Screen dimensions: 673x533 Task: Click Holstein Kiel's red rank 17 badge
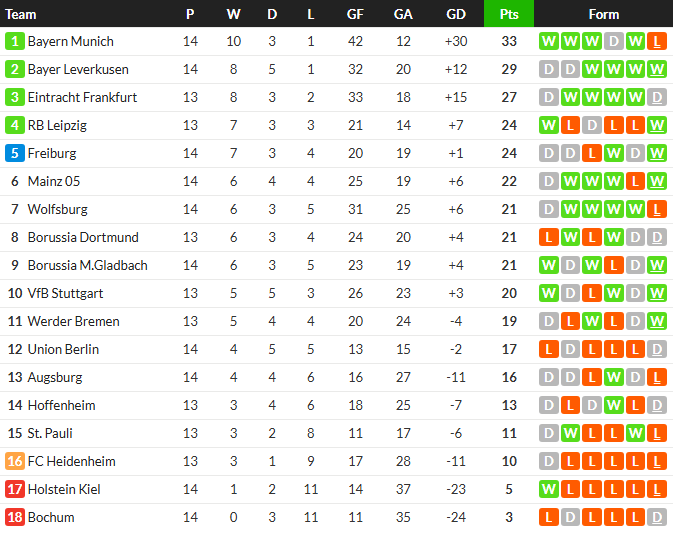point(14,489)
